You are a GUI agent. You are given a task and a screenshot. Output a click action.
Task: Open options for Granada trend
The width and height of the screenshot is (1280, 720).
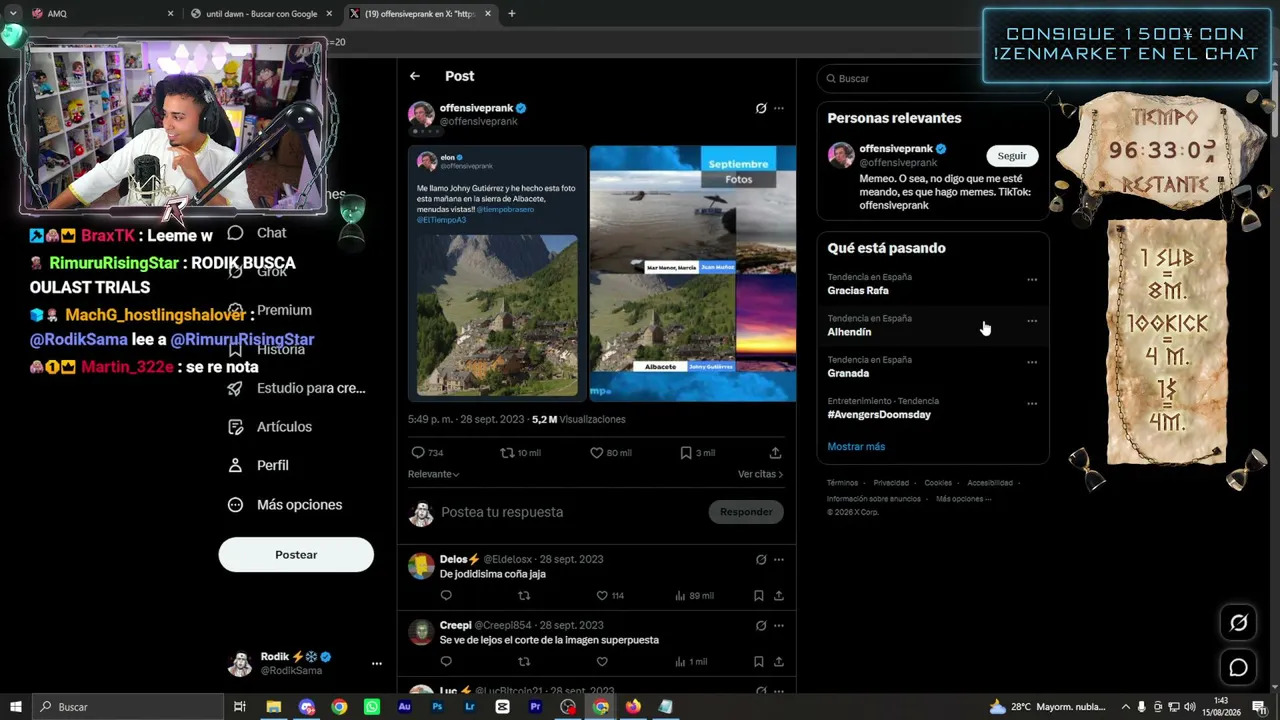point(1032,362)
